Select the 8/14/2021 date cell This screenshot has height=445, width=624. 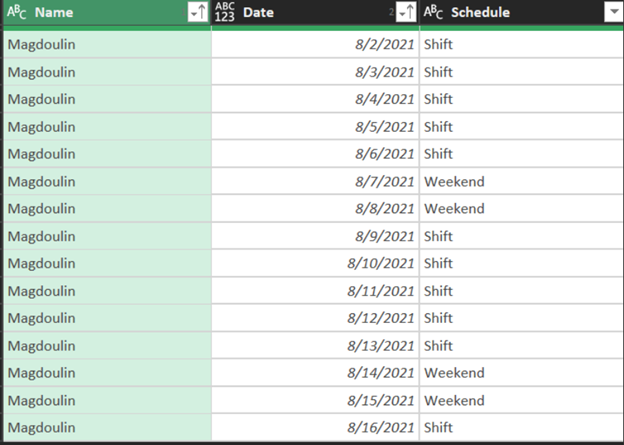coord(316,373)
